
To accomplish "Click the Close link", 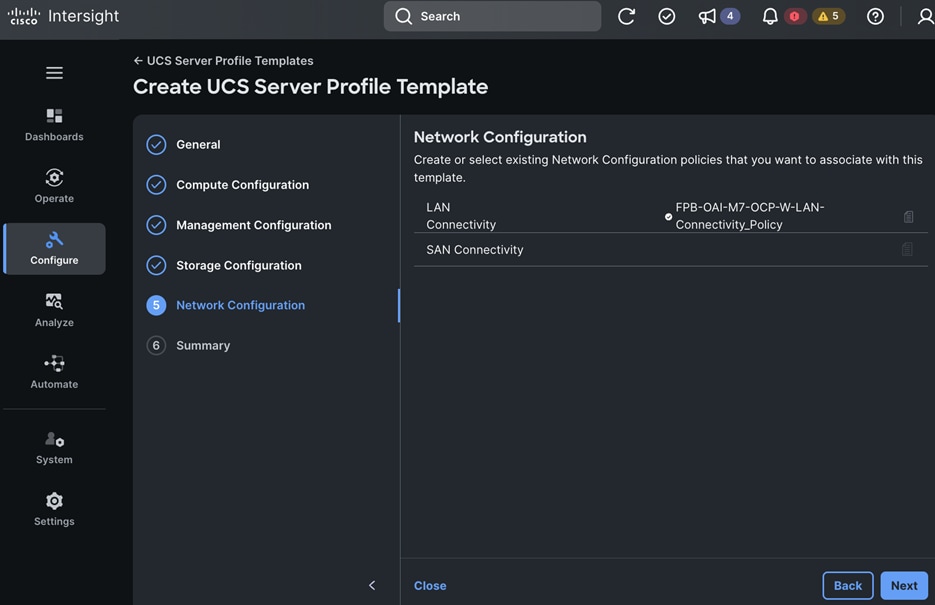I will [430, 586].
